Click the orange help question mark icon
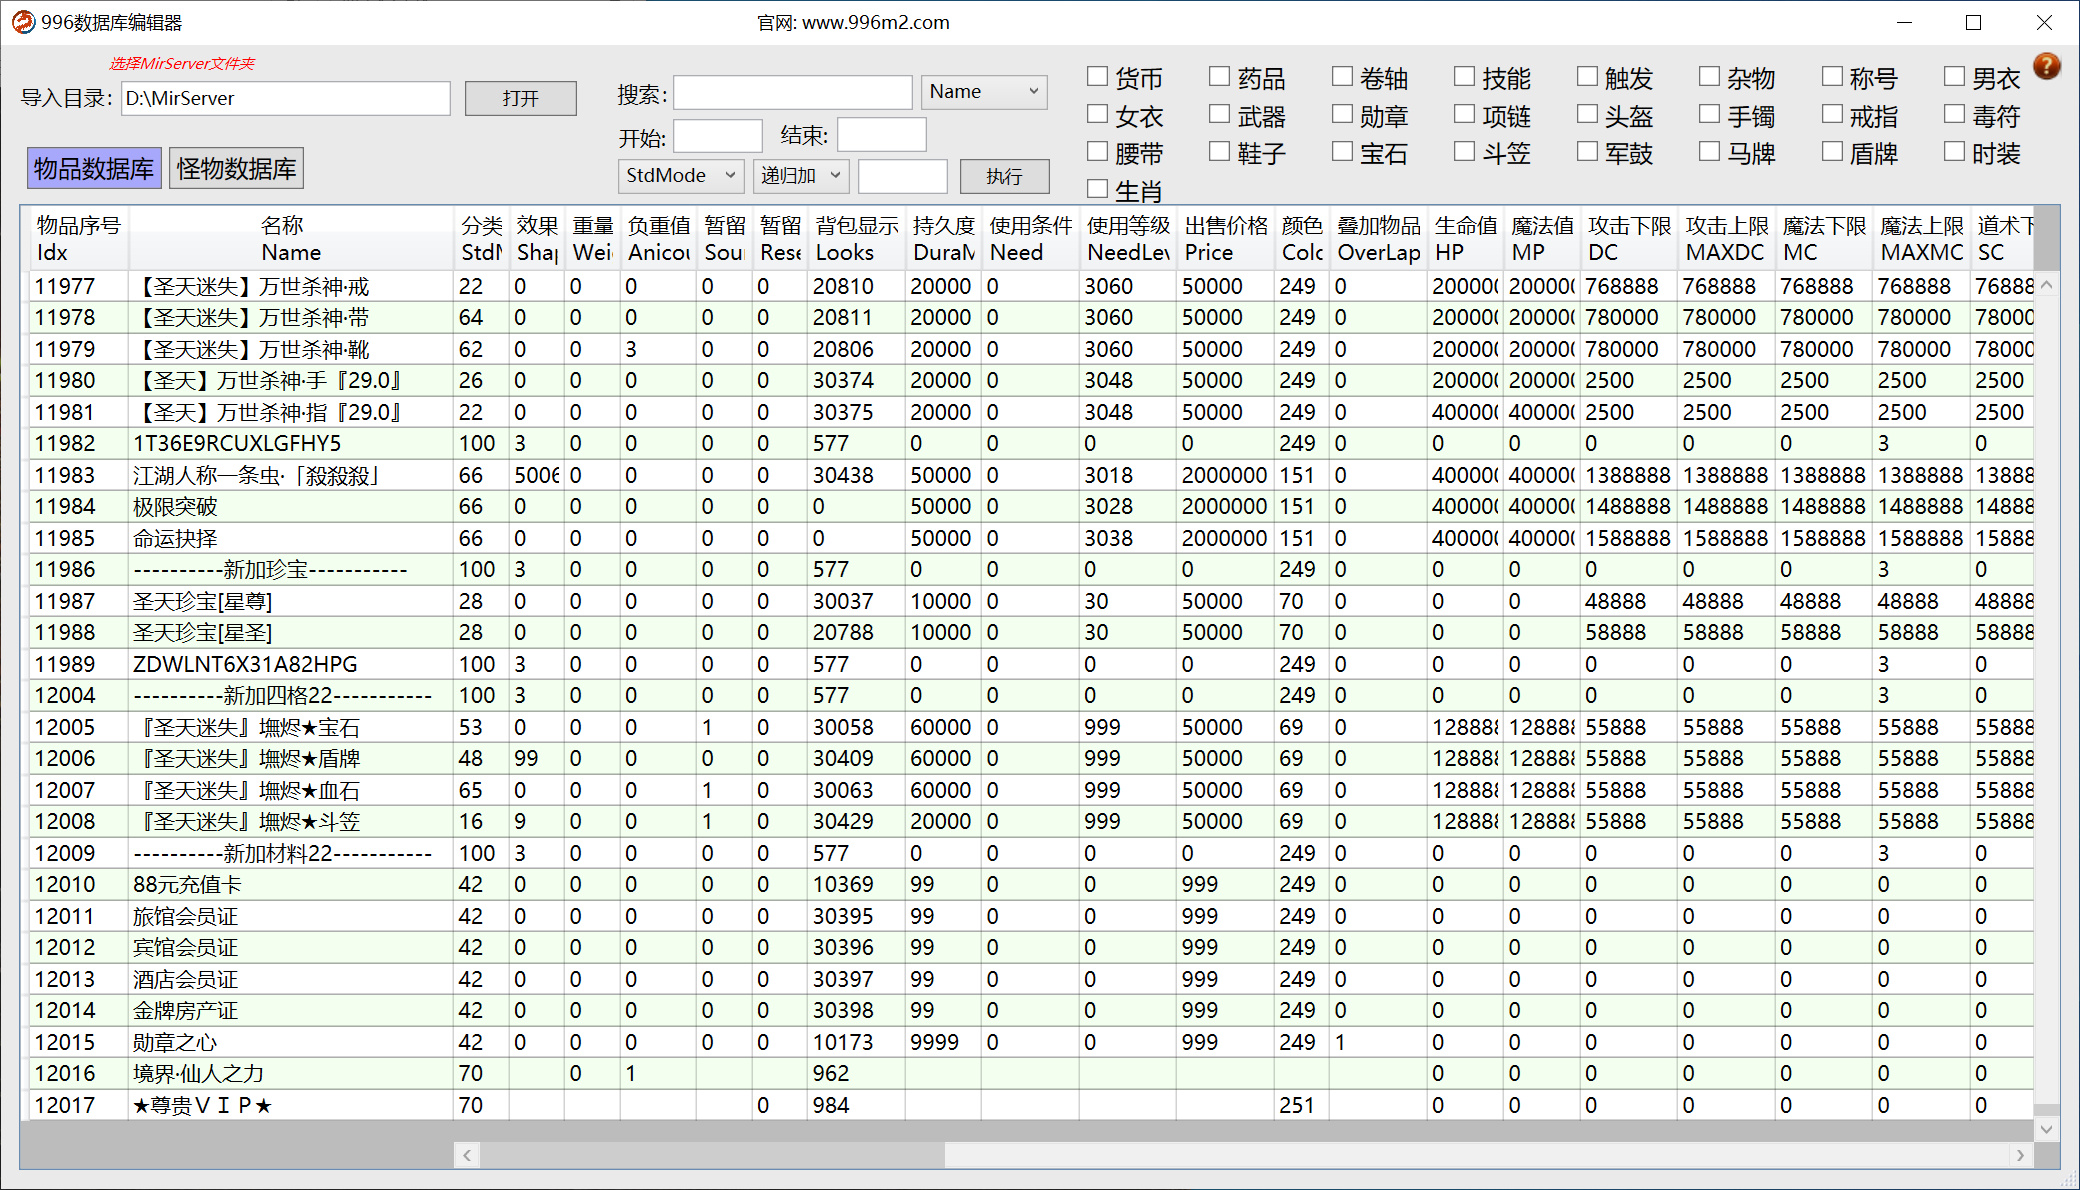This screenshot has height=1190, width=2080. pos(2047,66)
